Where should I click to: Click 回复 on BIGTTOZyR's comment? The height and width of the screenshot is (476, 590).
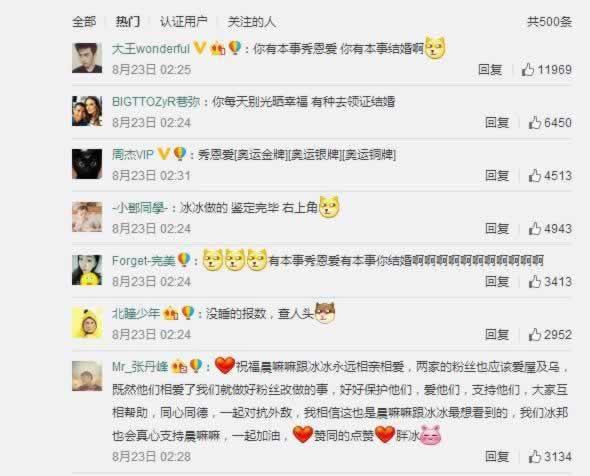click(x=497, y=123)
